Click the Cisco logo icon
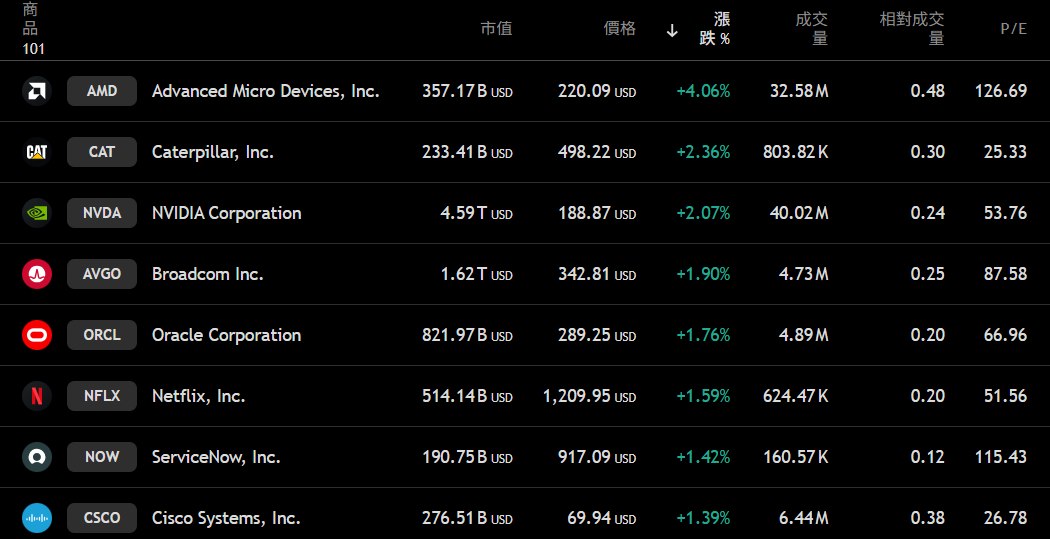The width and height of the screenshot is (1050, 539). 36,518
